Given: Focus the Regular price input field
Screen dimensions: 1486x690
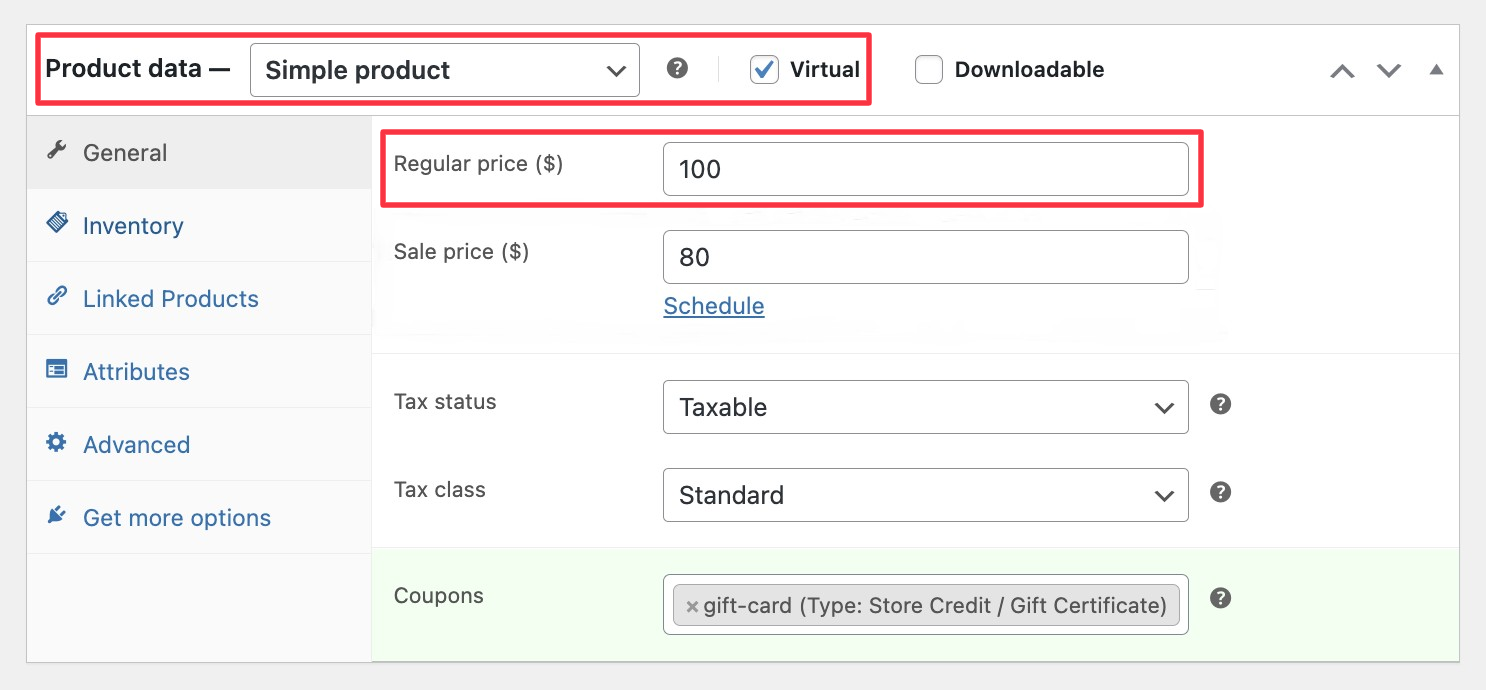Looking at the screenshot, I should tap(925, 169).
